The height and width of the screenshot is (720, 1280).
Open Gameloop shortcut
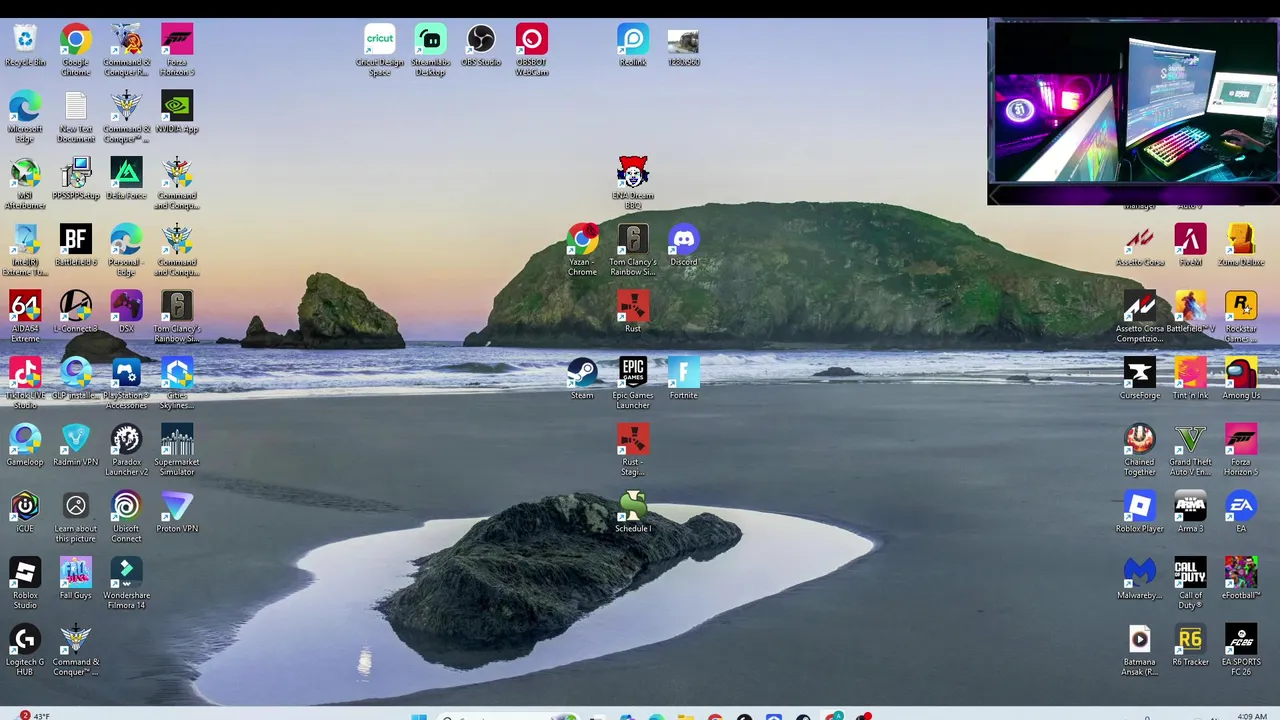coord(25,445)
